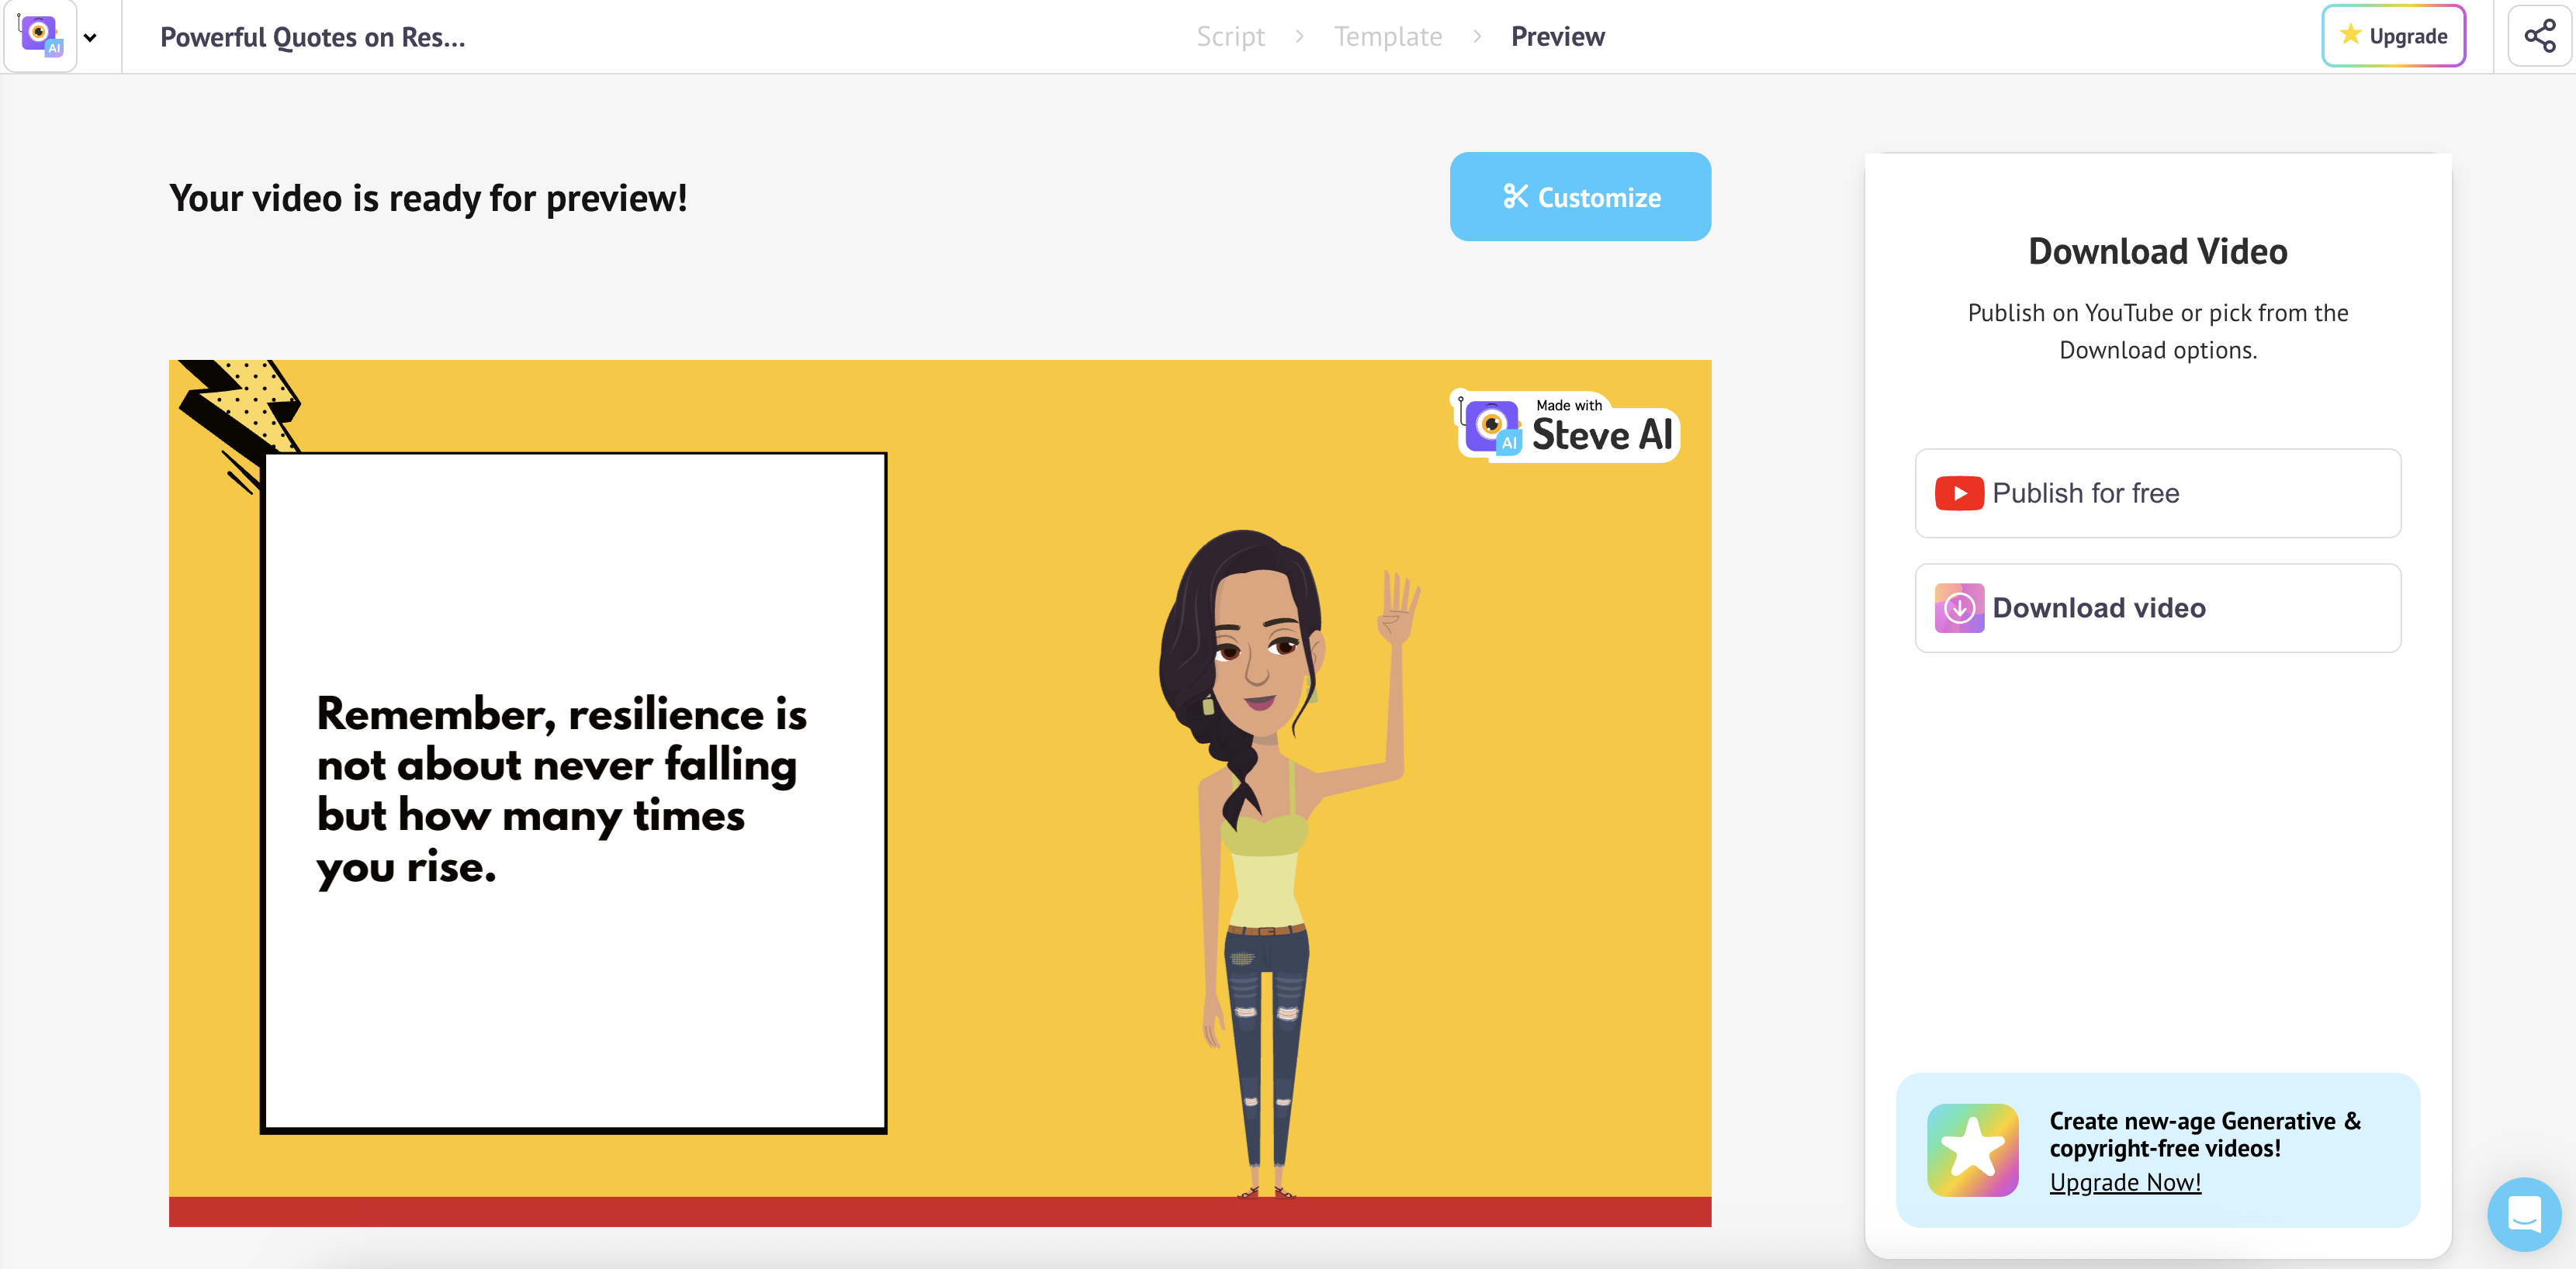
Task: Click the Steve AI logo in the top-left corner
Action: coord(40,36)
